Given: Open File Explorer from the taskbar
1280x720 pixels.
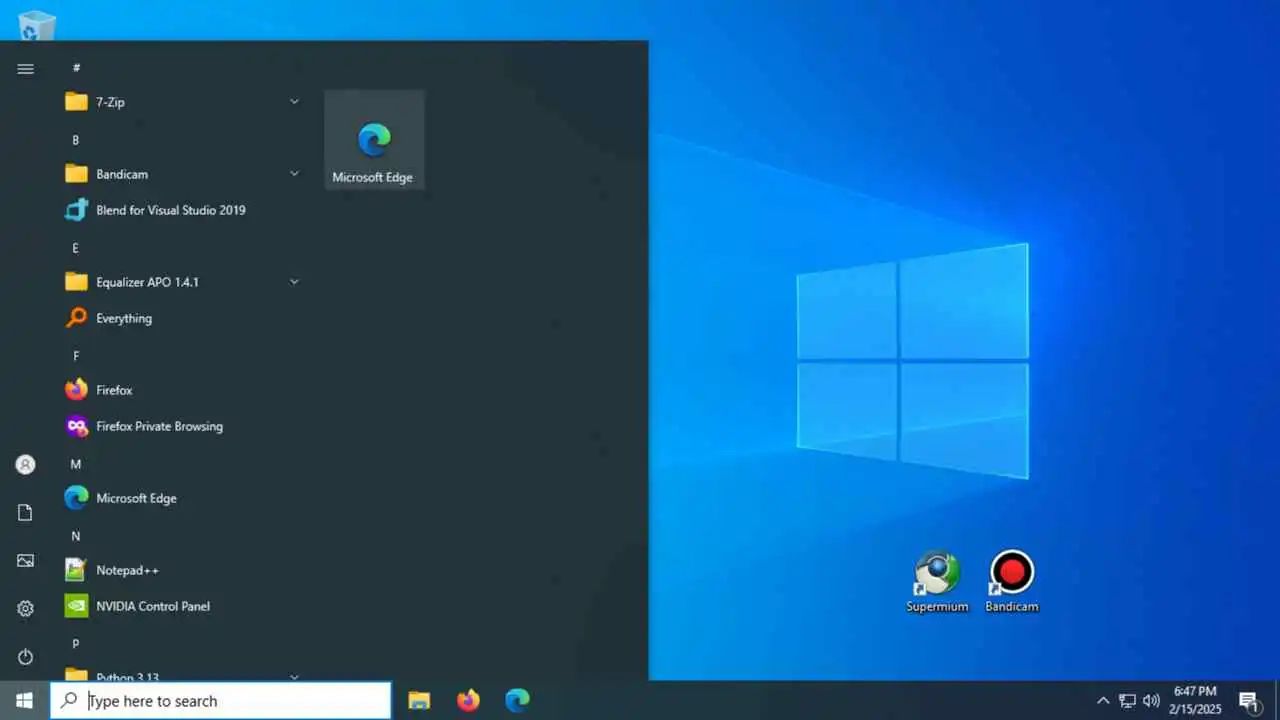Looking at the screenshot, I should click(419, 701).
